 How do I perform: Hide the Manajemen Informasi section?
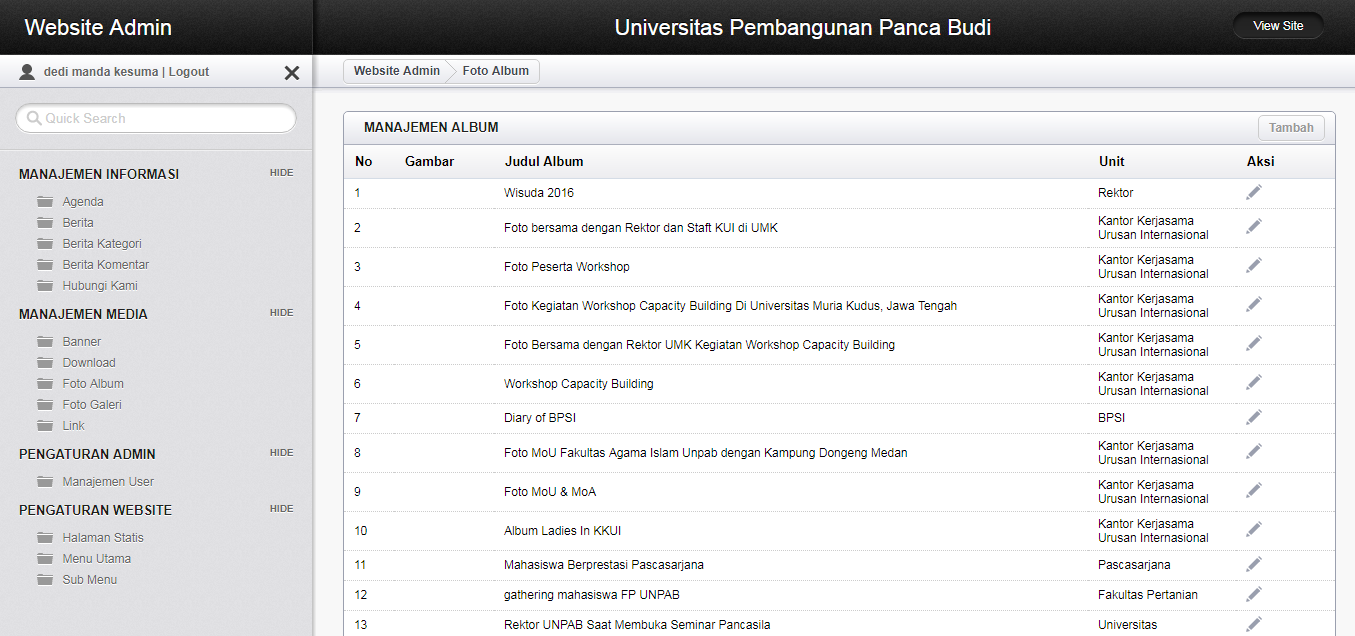point(281,173)
